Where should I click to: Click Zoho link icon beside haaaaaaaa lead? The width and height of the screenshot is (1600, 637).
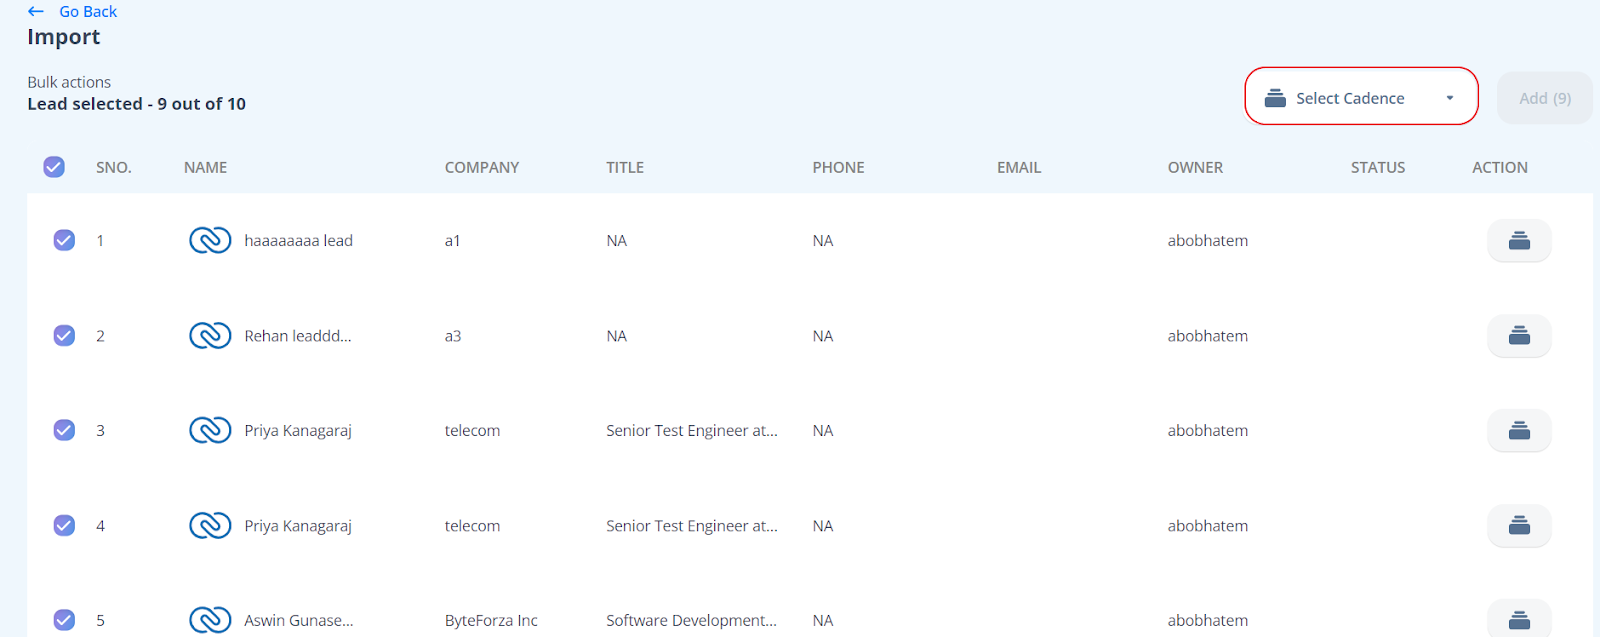click(210, 241)
